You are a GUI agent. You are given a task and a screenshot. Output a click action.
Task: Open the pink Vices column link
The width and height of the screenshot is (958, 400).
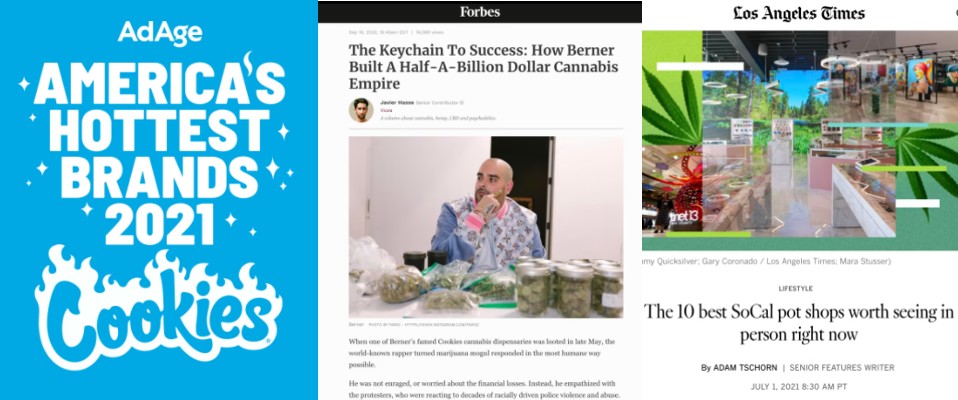pos(386,111)
